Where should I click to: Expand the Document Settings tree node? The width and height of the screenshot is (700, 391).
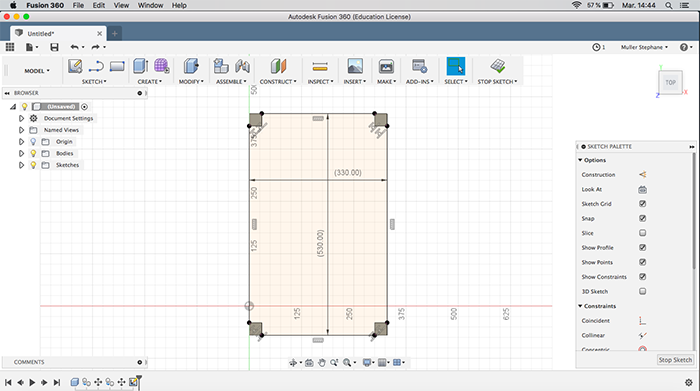pyautogui.click(x=21, y=118)
